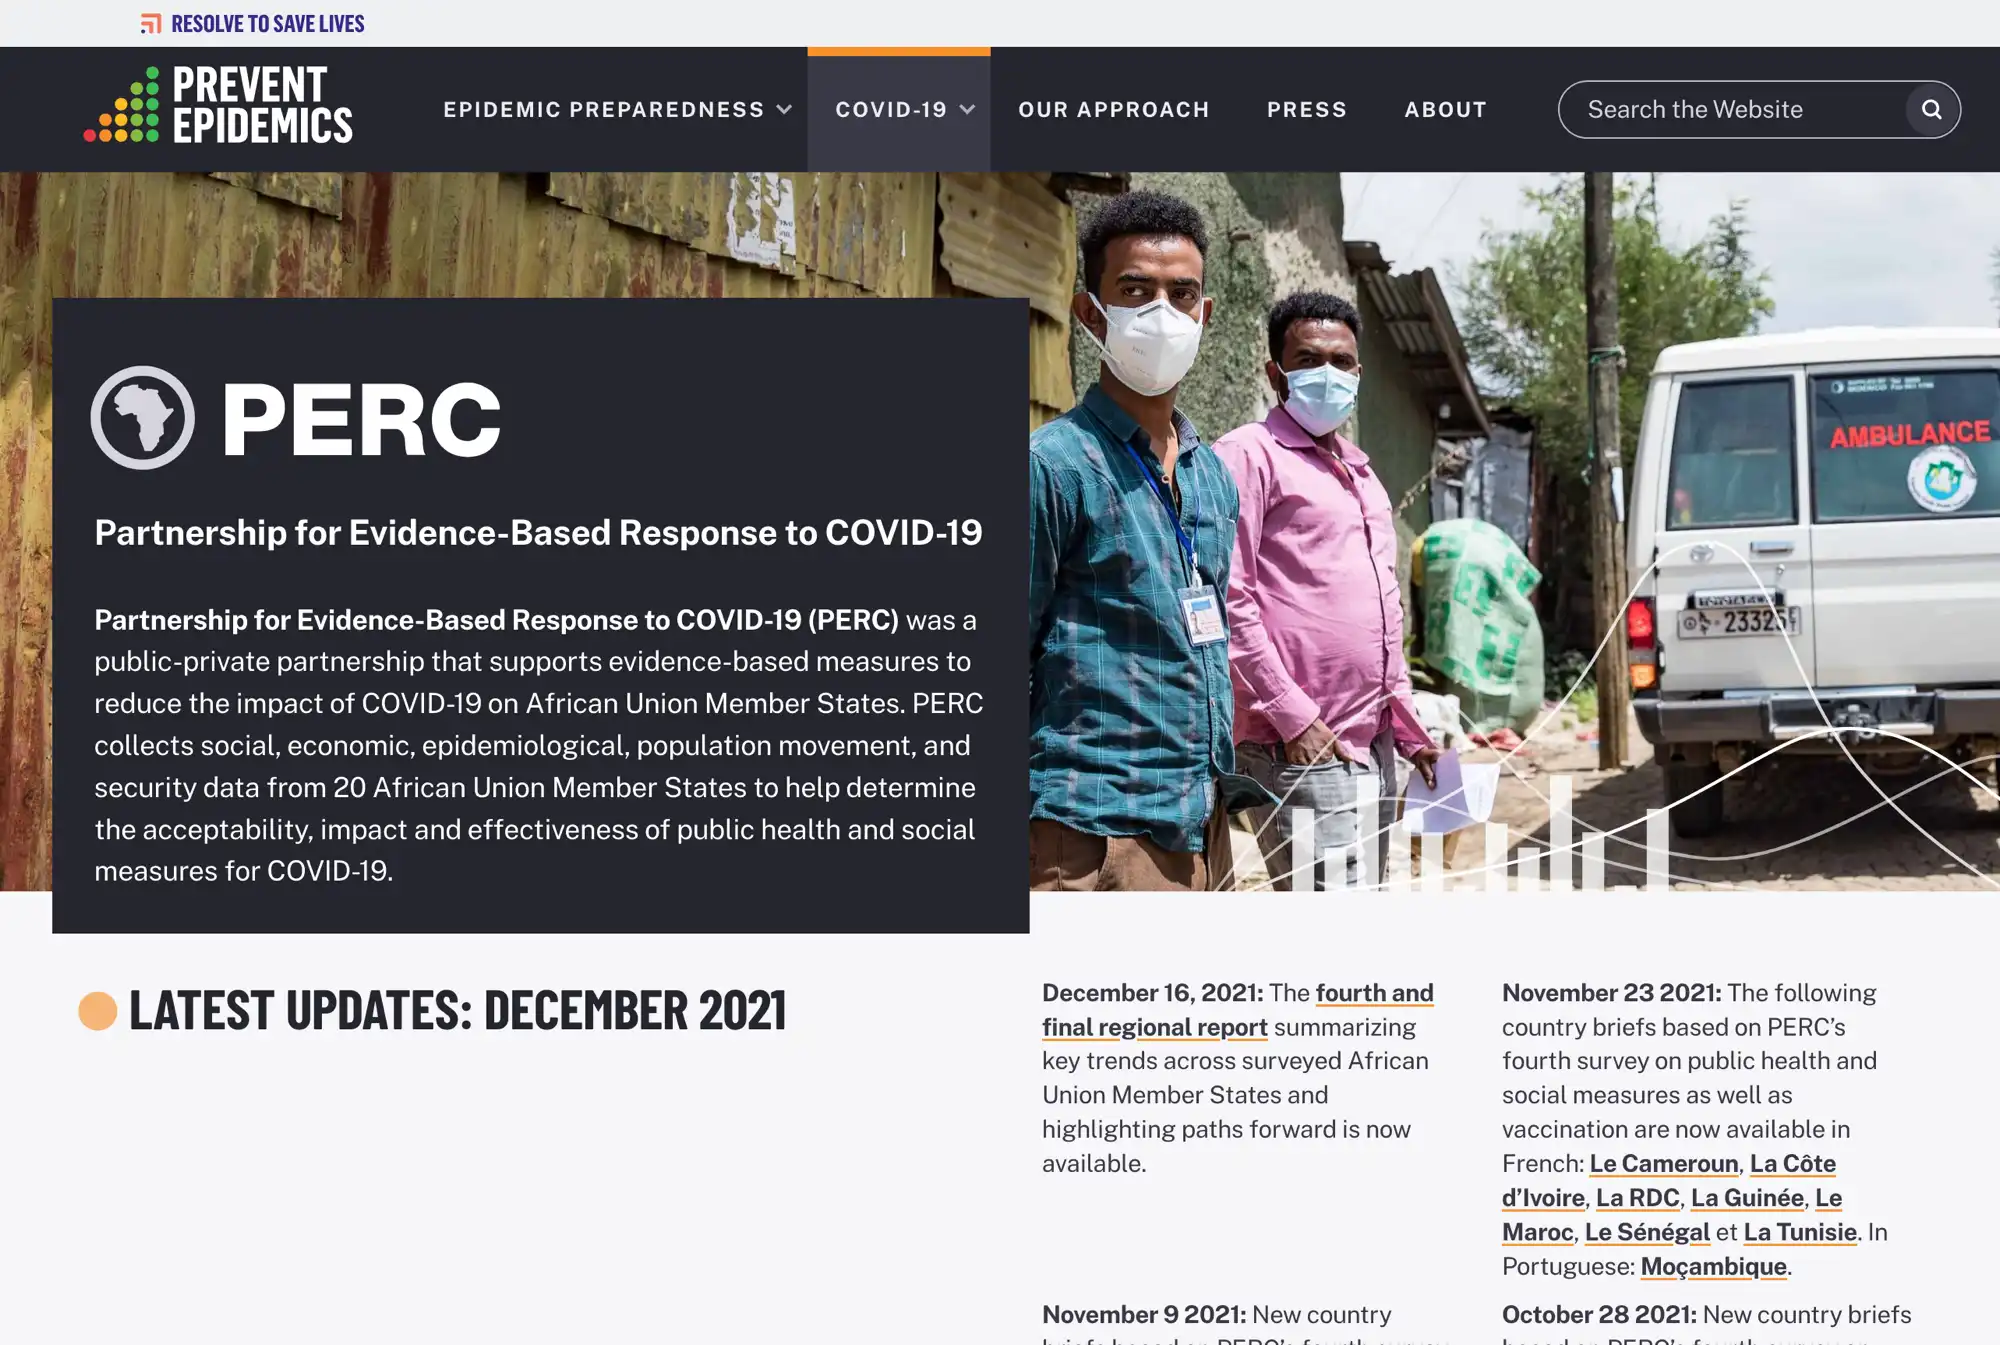Click the Resolve to Save Lives text link
This screenshot has height=1345, width=2000.
click(x=268, y=22)
